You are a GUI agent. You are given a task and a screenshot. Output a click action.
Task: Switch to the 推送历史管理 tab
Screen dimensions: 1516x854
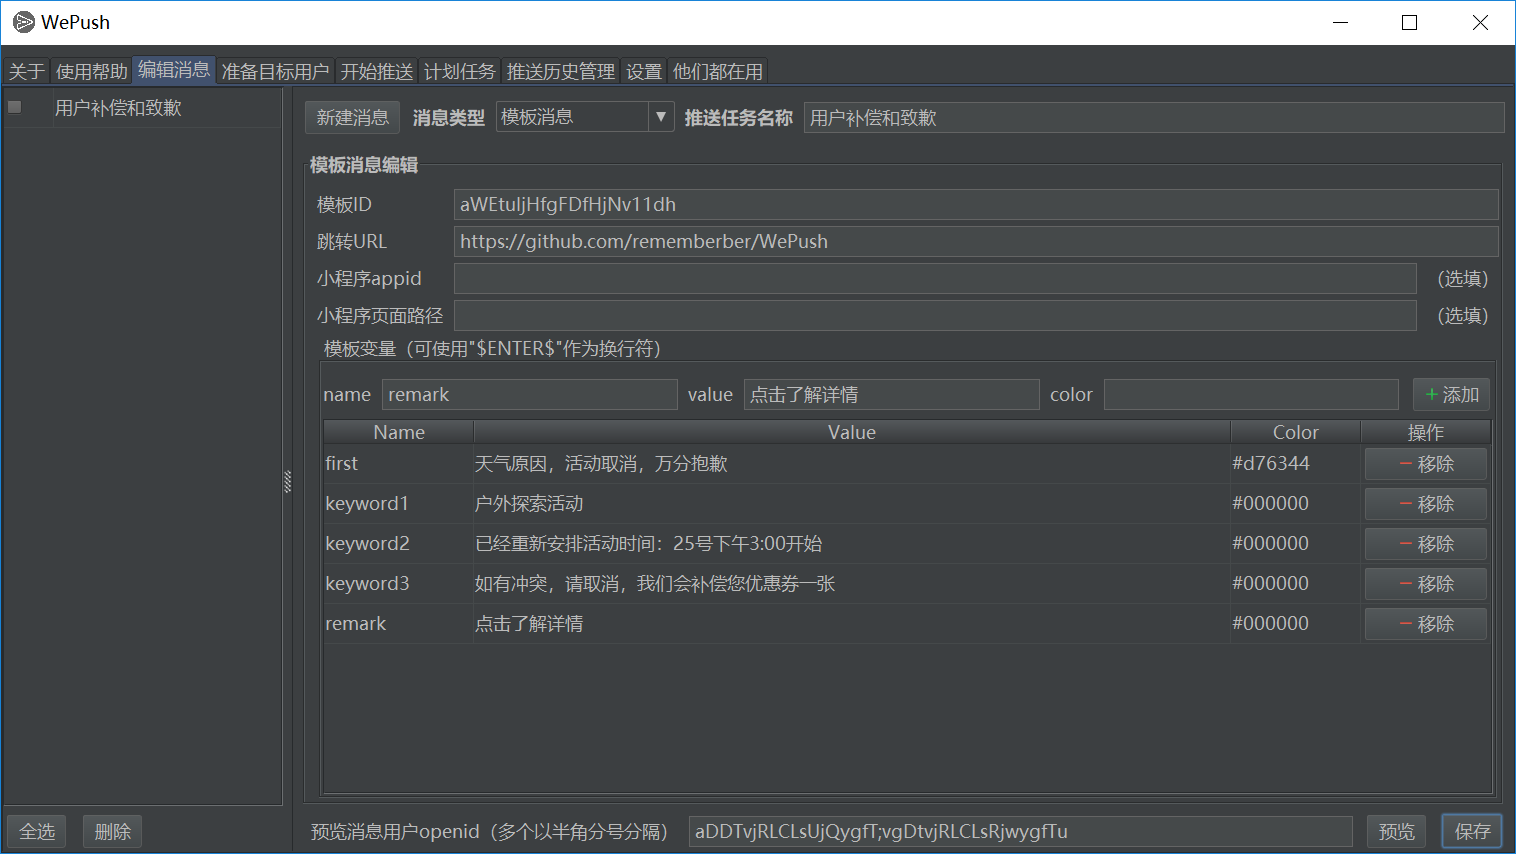pos(561,71)
